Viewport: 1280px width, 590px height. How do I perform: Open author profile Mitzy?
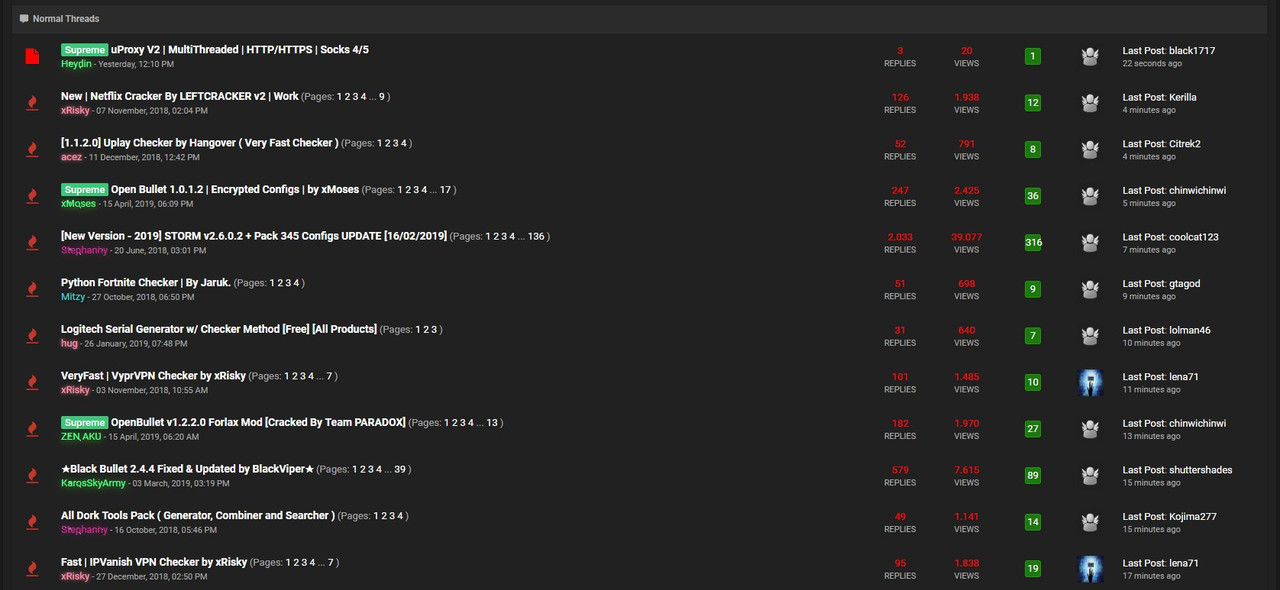coord(73,297)
